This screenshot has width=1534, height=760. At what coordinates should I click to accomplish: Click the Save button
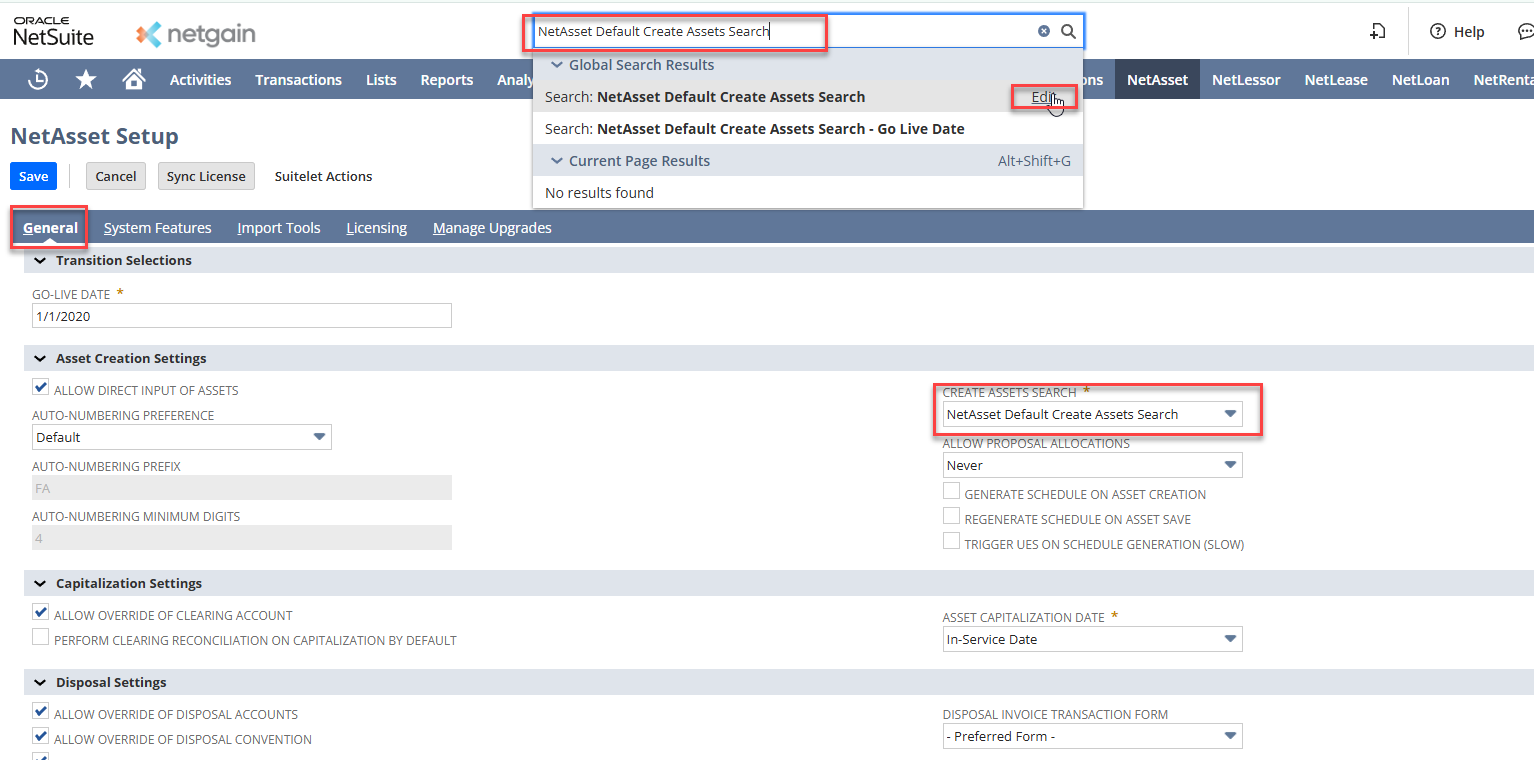point(33,176)
